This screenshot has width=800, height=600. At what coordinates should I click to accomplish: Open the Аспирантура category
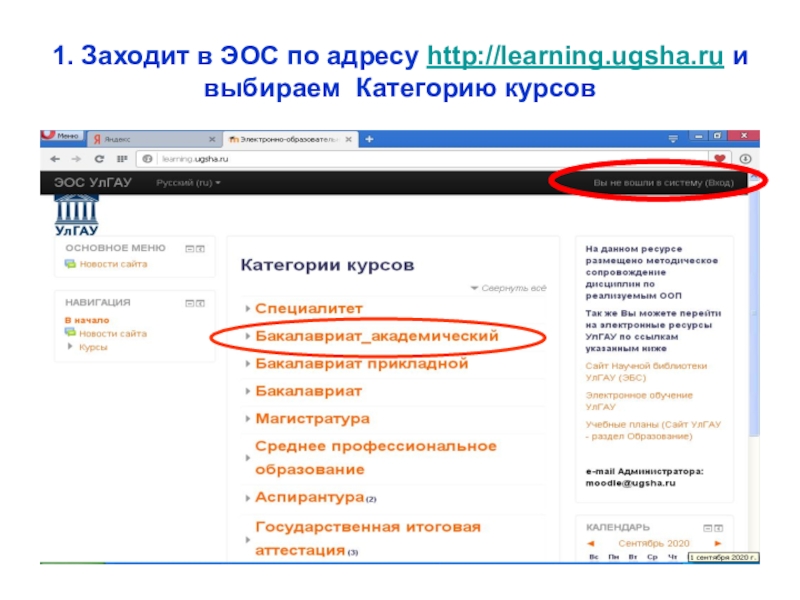click(x=310, y=497)
